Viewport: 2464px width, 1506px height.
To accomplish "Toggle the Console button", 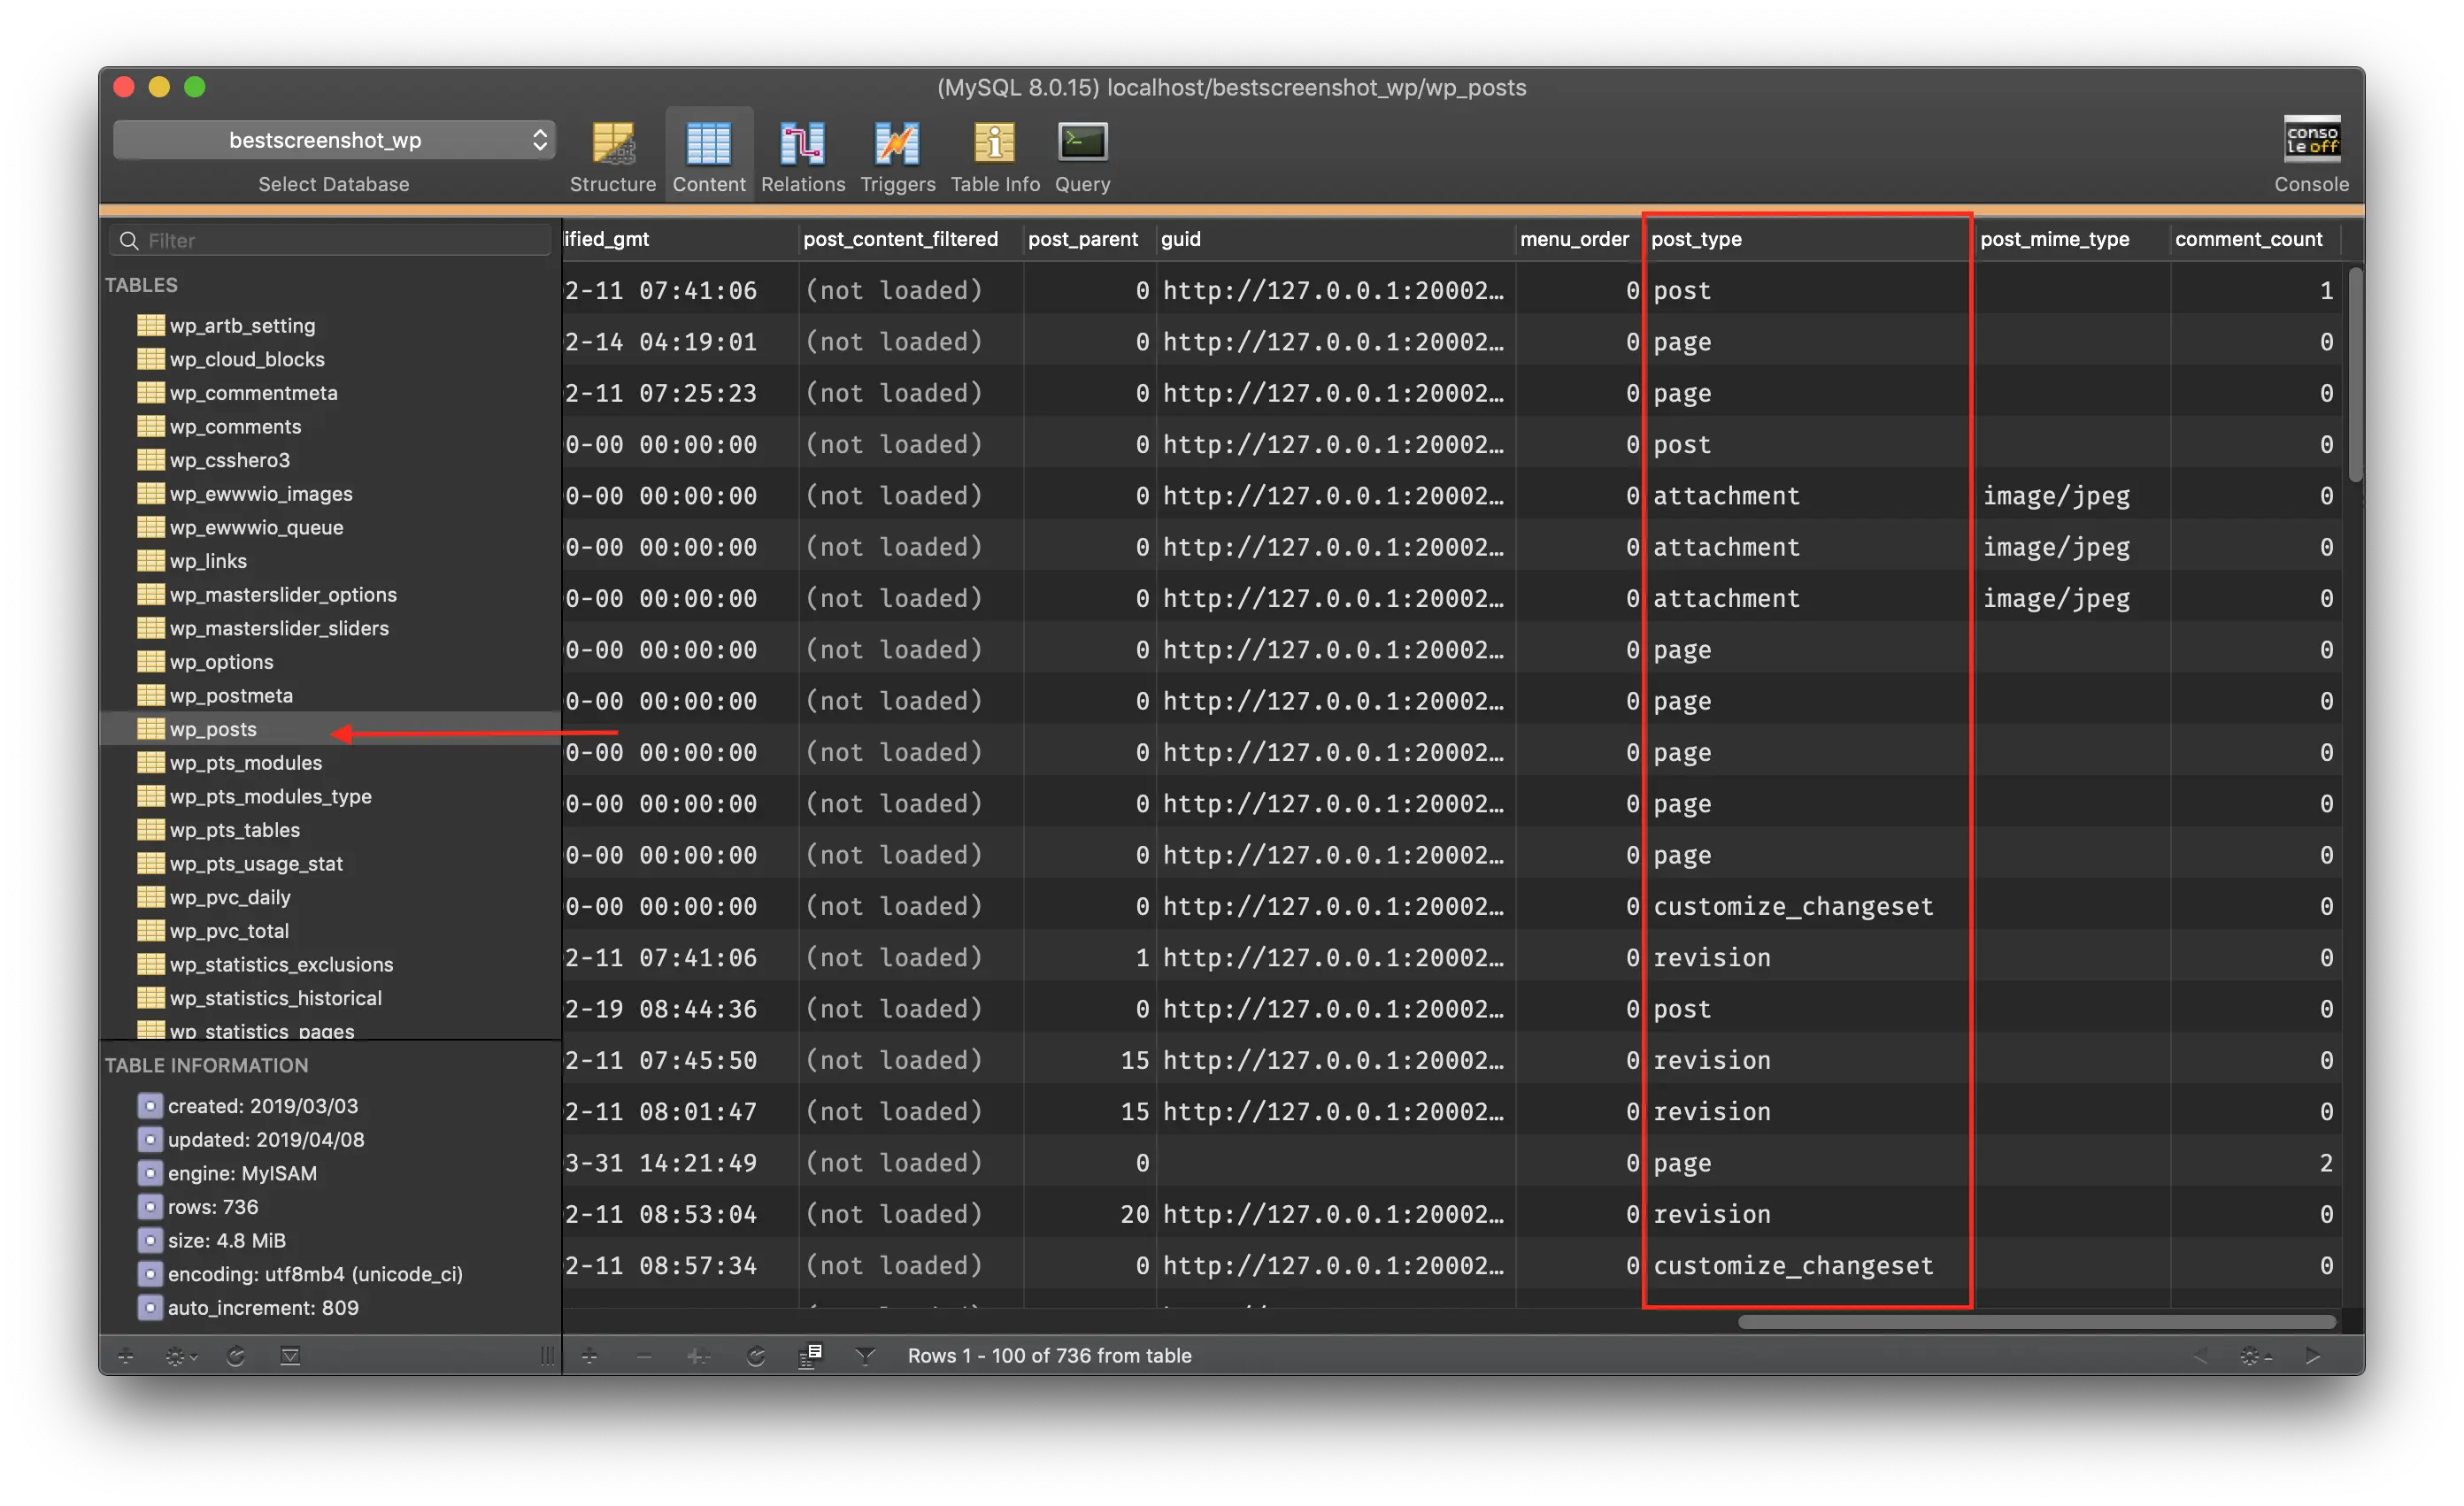I will [2311, 141].
